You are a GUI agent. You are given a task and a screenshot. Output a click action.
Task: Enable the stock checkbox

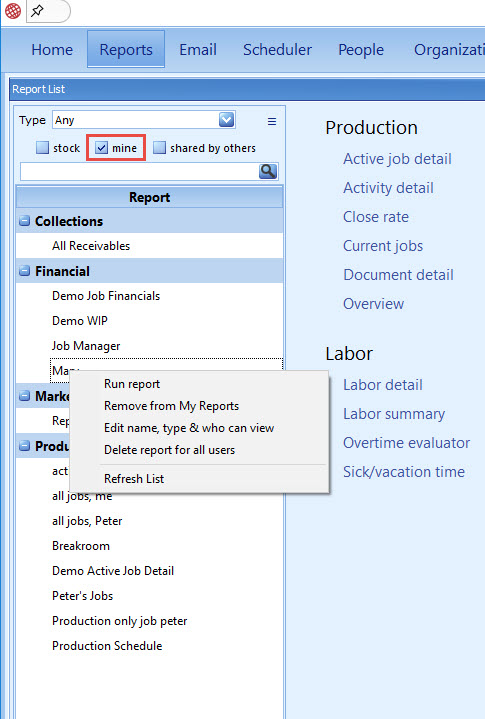43,148
